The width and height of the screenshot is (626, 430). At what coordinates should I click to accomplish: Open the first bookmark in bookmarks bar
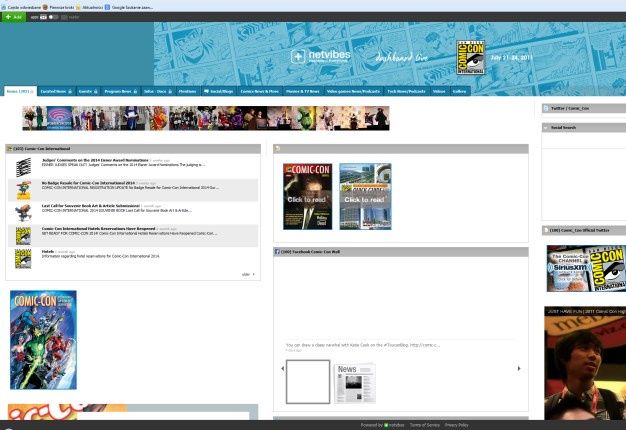20,7
